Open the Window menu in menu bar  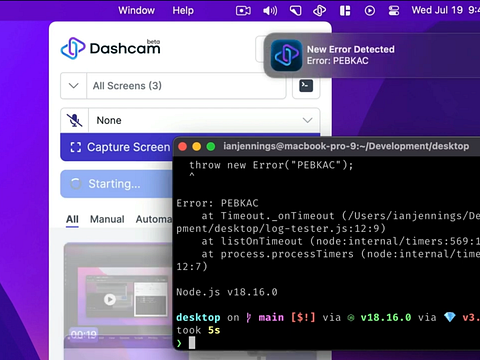point(136,10)
